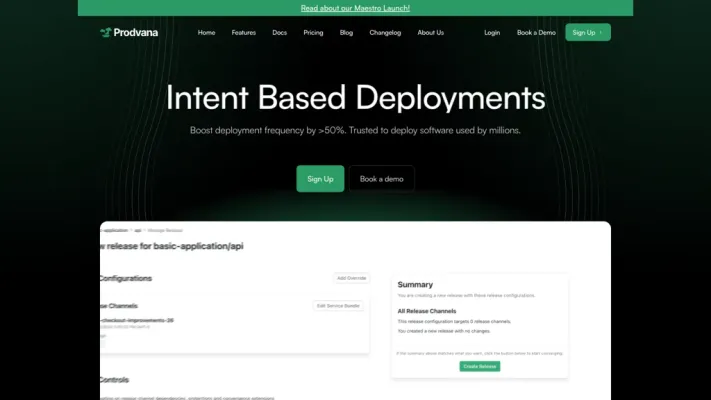Screen dimensions: 711x400
Task: Select About Us in the navigation
Action: point(430,32)
